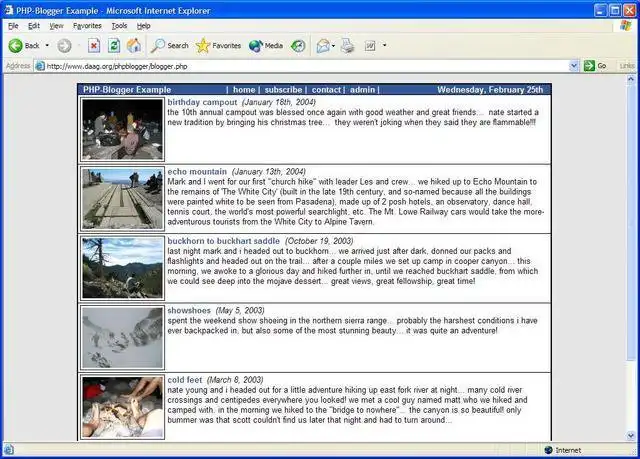Click the green Back arrow button

(x=24, y=46)
